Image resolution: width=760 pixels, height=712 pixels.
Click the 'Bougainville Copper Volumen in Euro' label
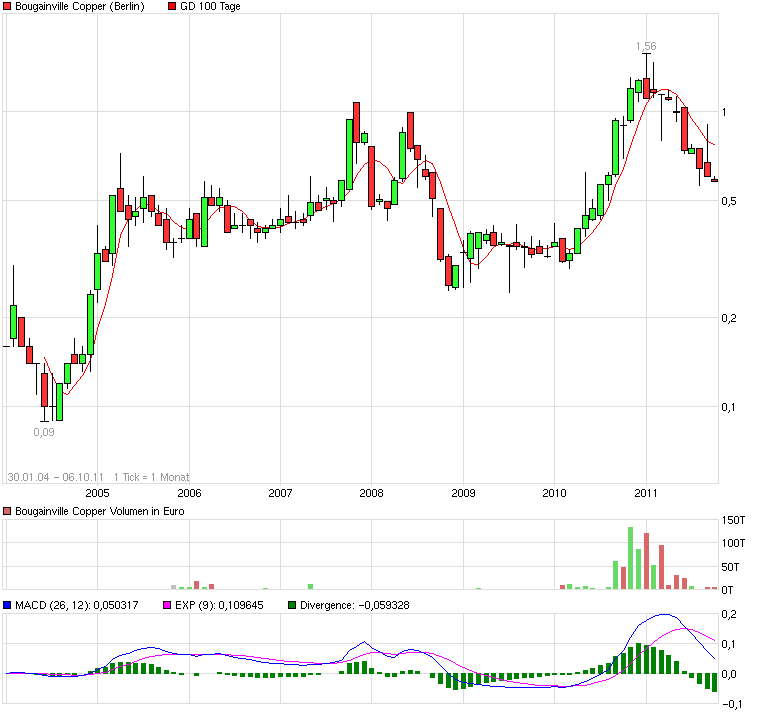[x=100, y=511]
